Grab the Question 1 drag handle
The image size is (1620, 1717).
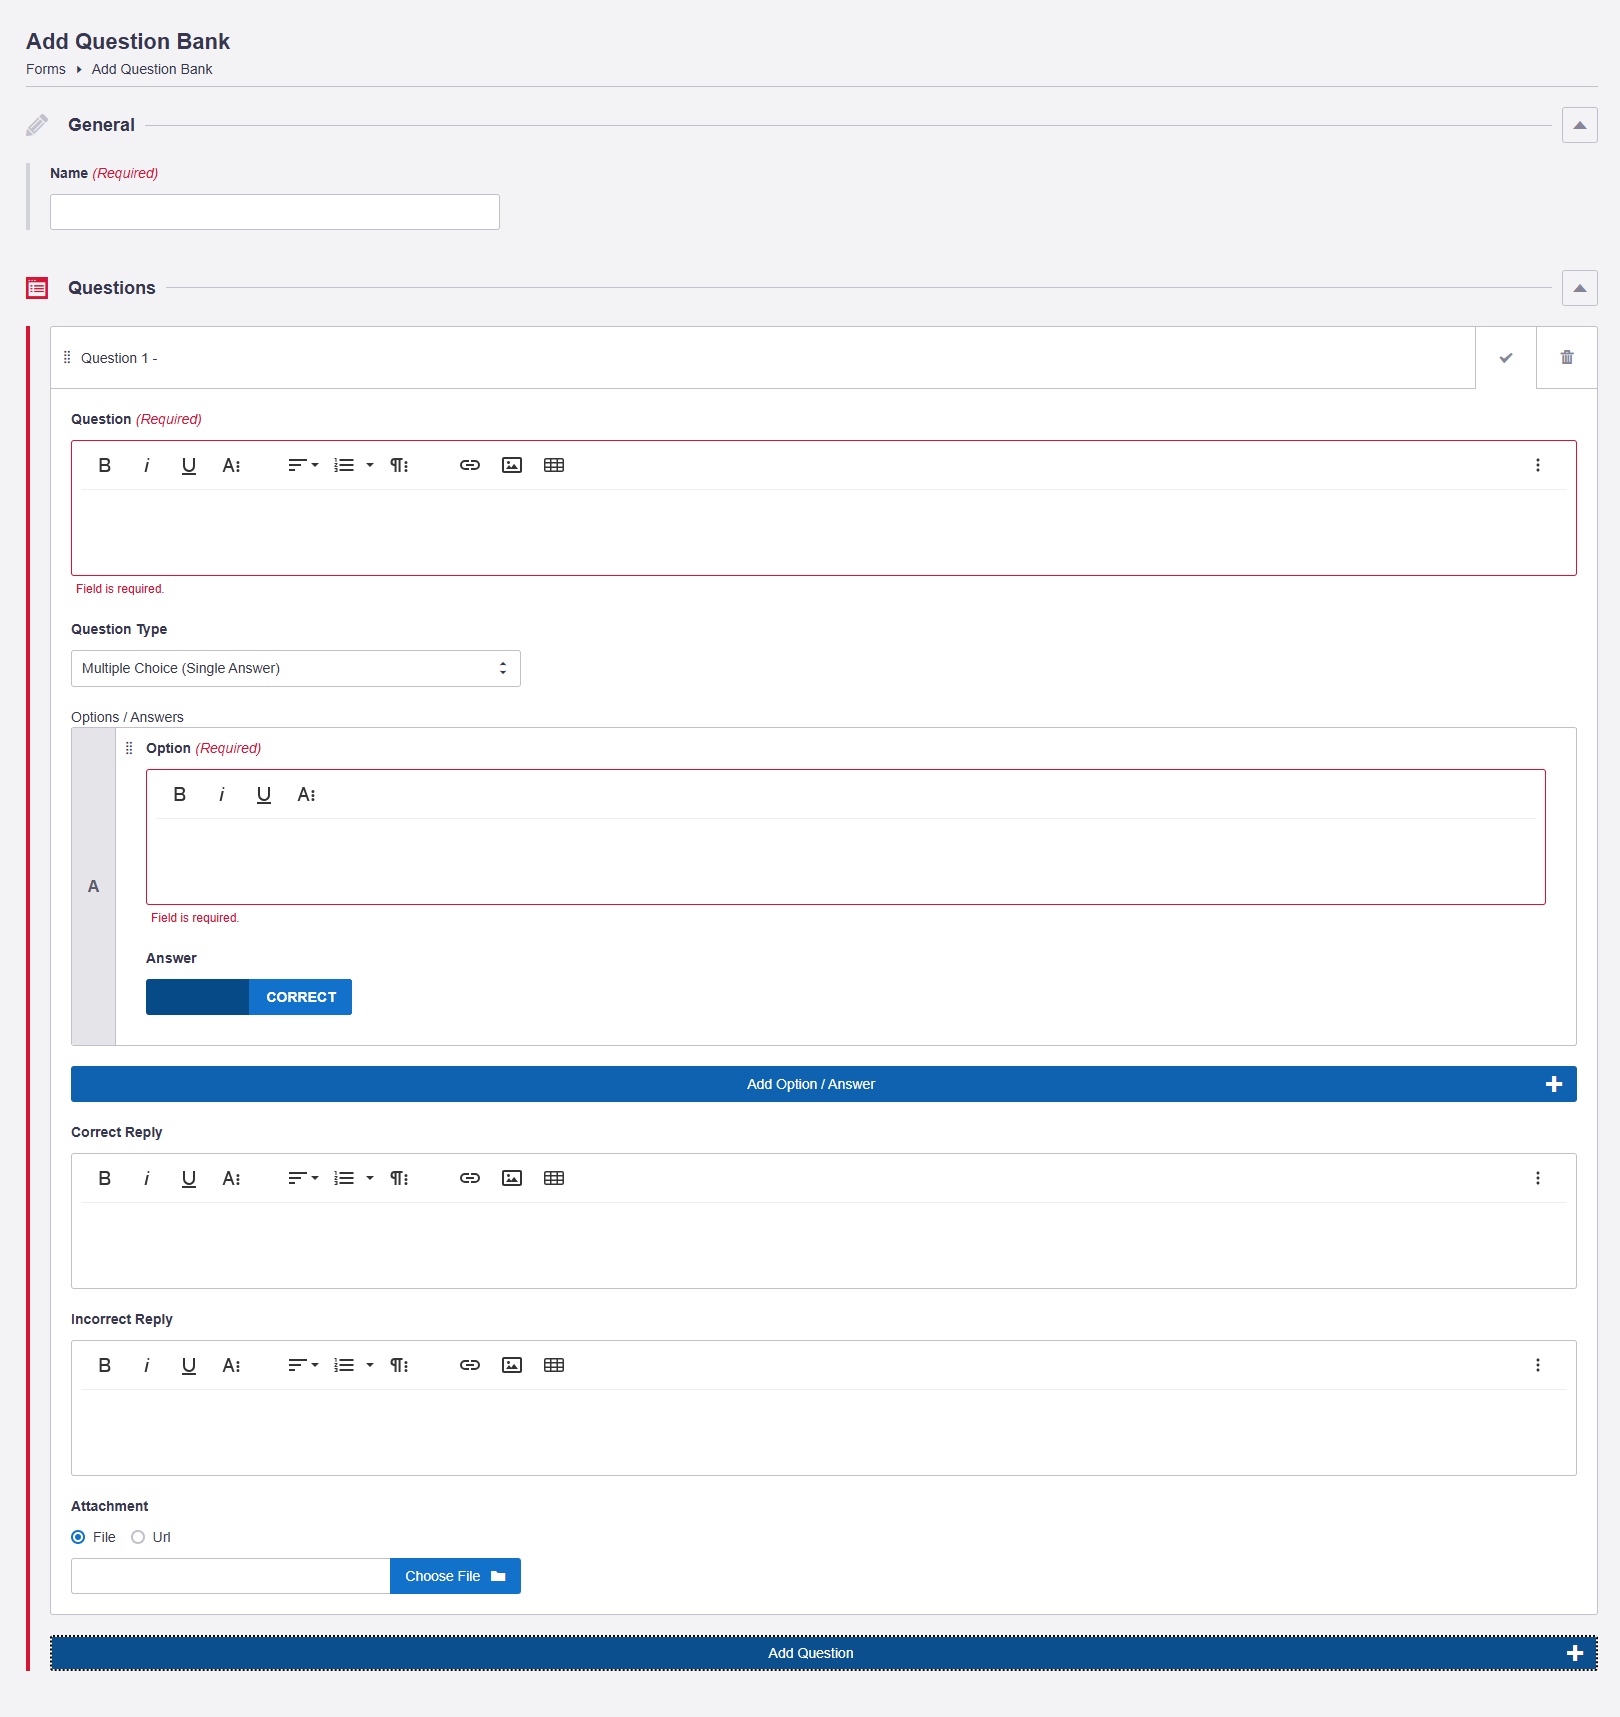[67, 357]
